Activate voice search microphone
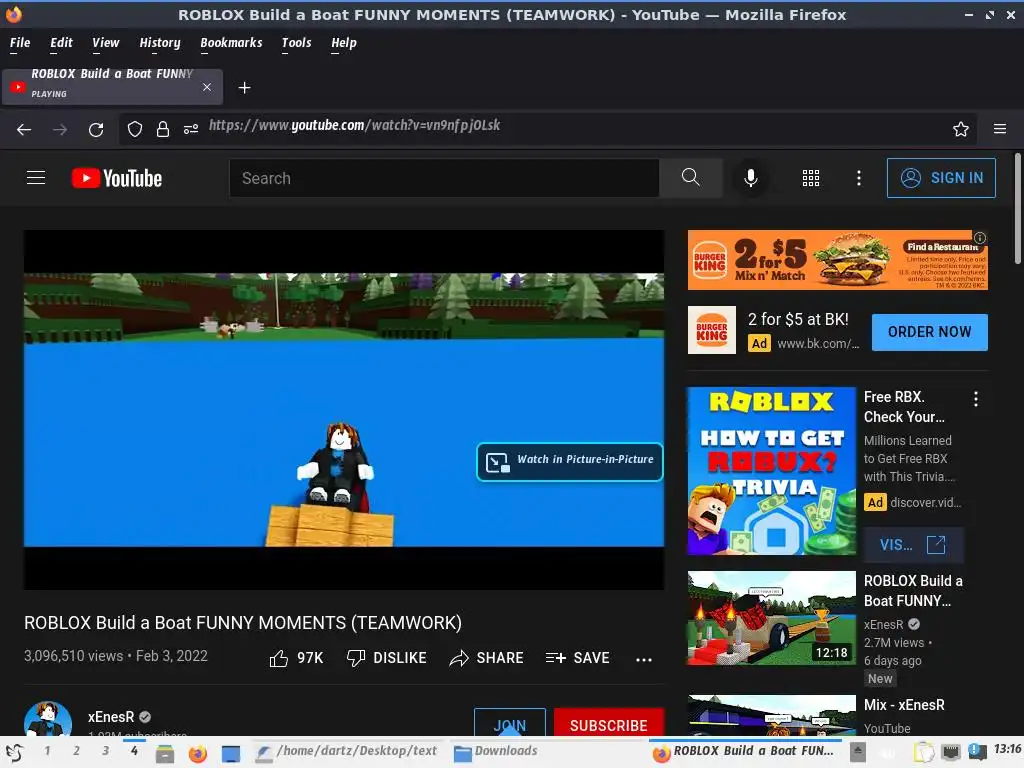 (751, 178)
